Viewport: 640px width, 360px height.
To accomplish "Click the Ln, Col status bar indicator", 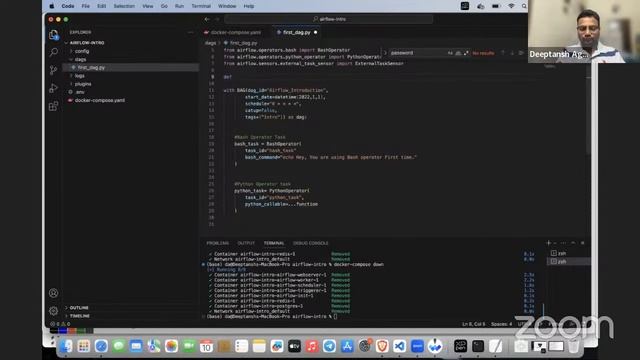I will 473,324.
